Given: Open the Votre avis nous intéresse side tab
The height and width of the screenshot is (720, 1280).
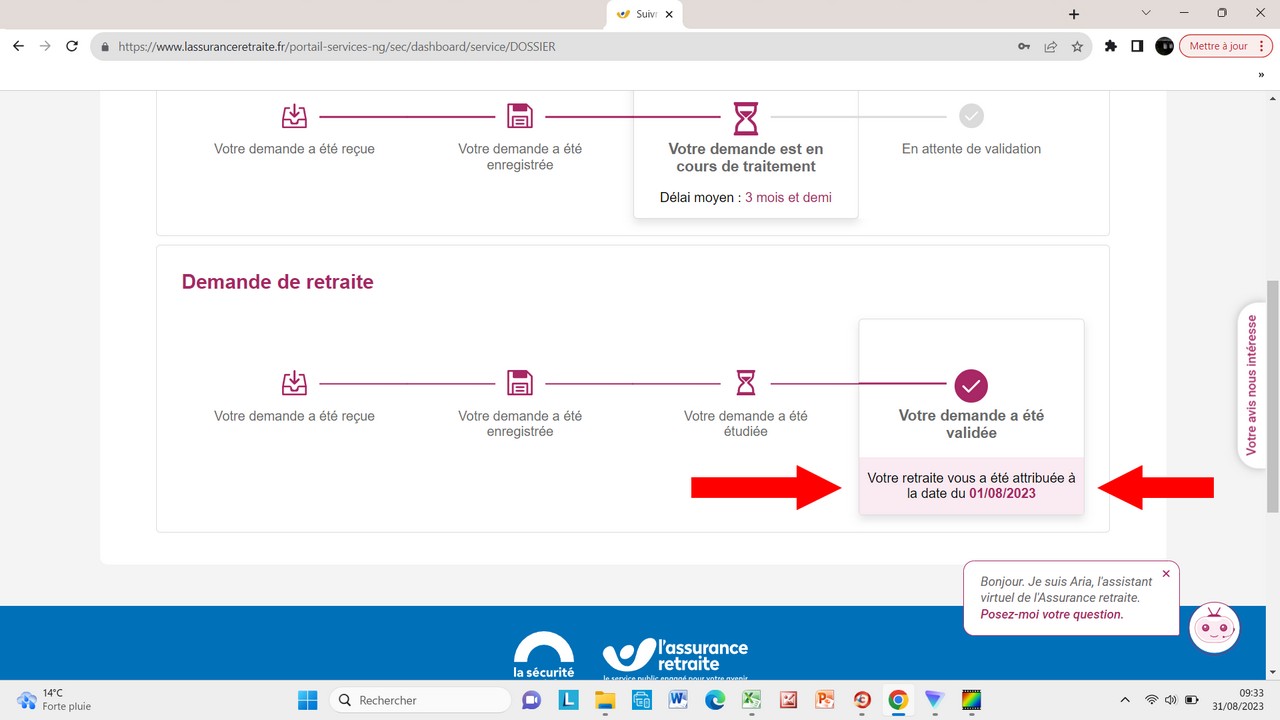Looking at the screenshot, I should coord(1252,385).
